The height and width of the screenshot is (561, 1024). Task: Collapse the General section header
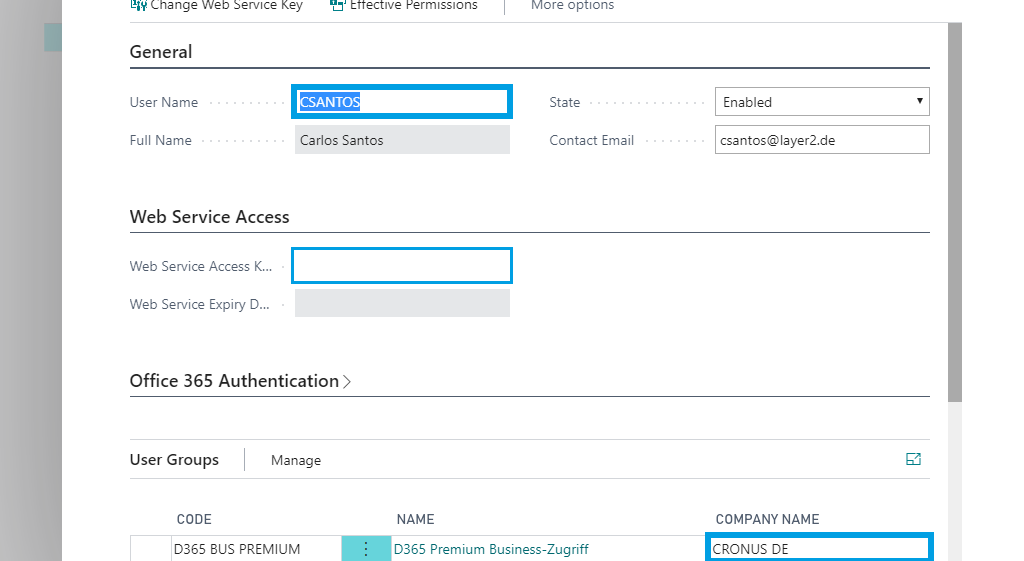pos(161,52)
